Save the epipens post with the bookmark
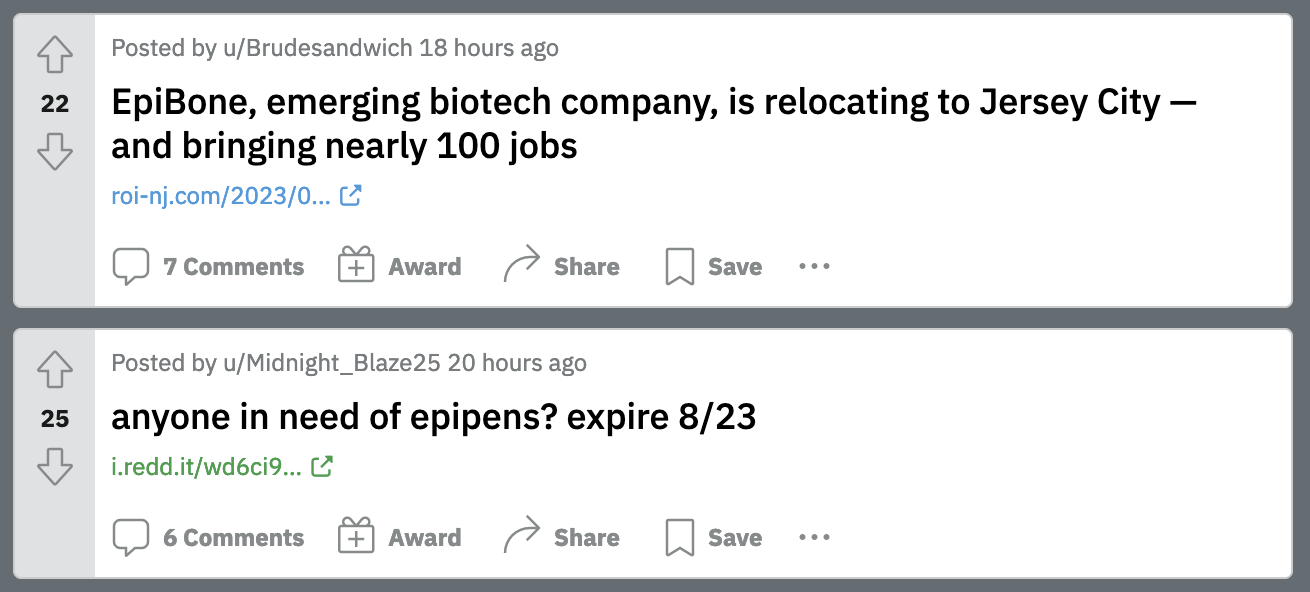This screenshot has height=592, width=1310. coord(713,538)
